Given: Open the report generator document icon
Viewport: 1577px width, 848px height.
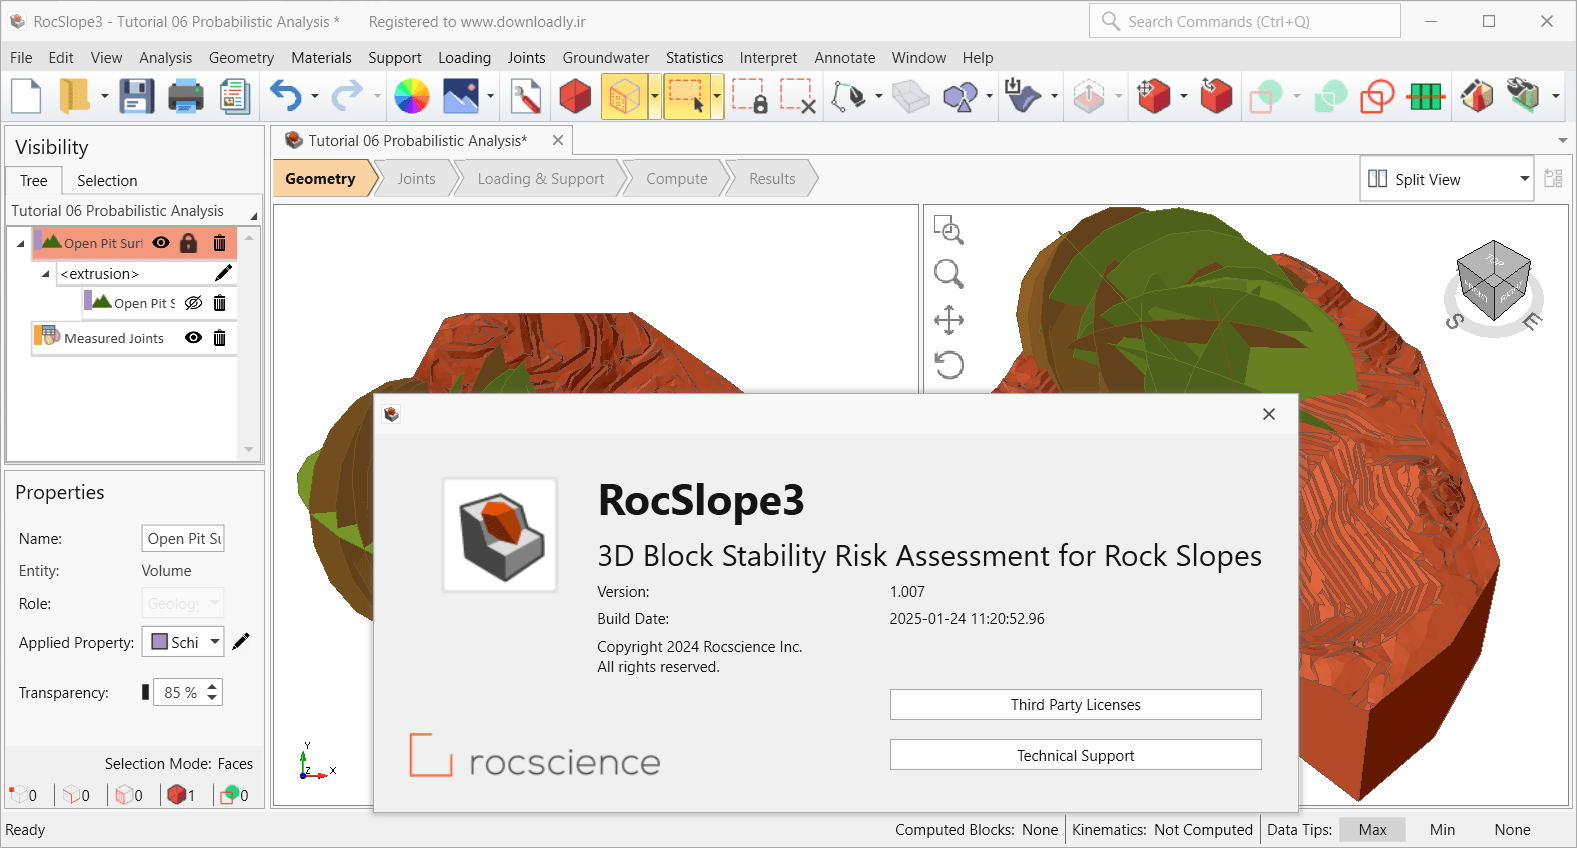Looking at the screenshot, I should [x=234, y=97].
